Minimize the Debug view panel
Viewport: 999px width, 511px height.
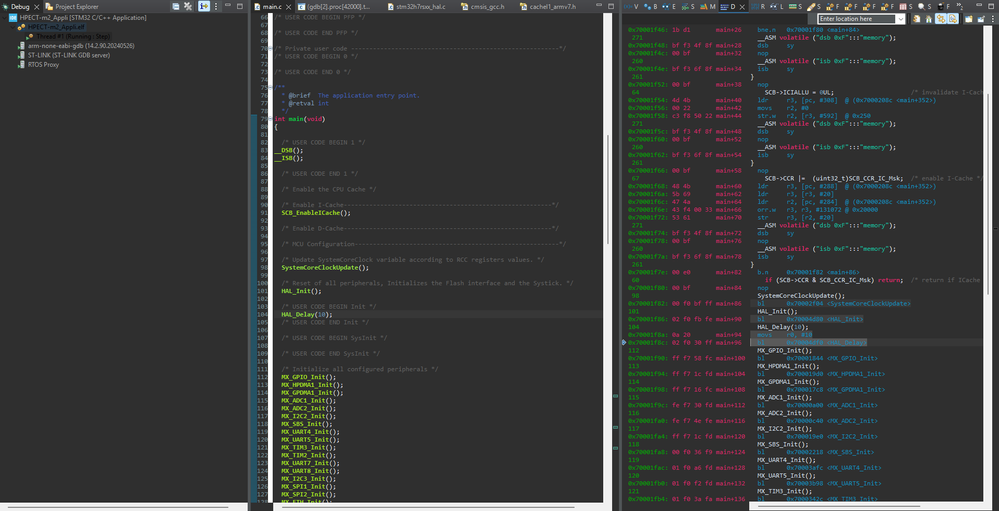pos(227,6)
